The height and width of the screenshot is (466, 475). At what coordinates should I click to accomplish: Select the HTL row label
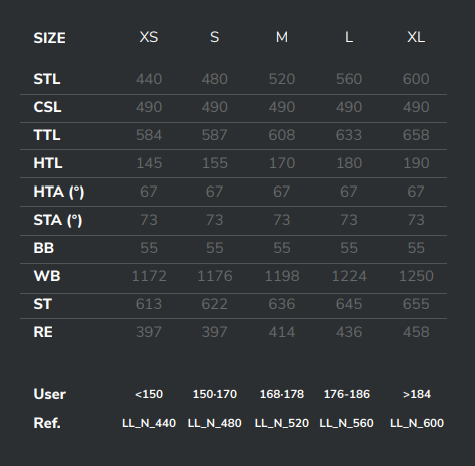pyautogui.click(x=48, y=163)
